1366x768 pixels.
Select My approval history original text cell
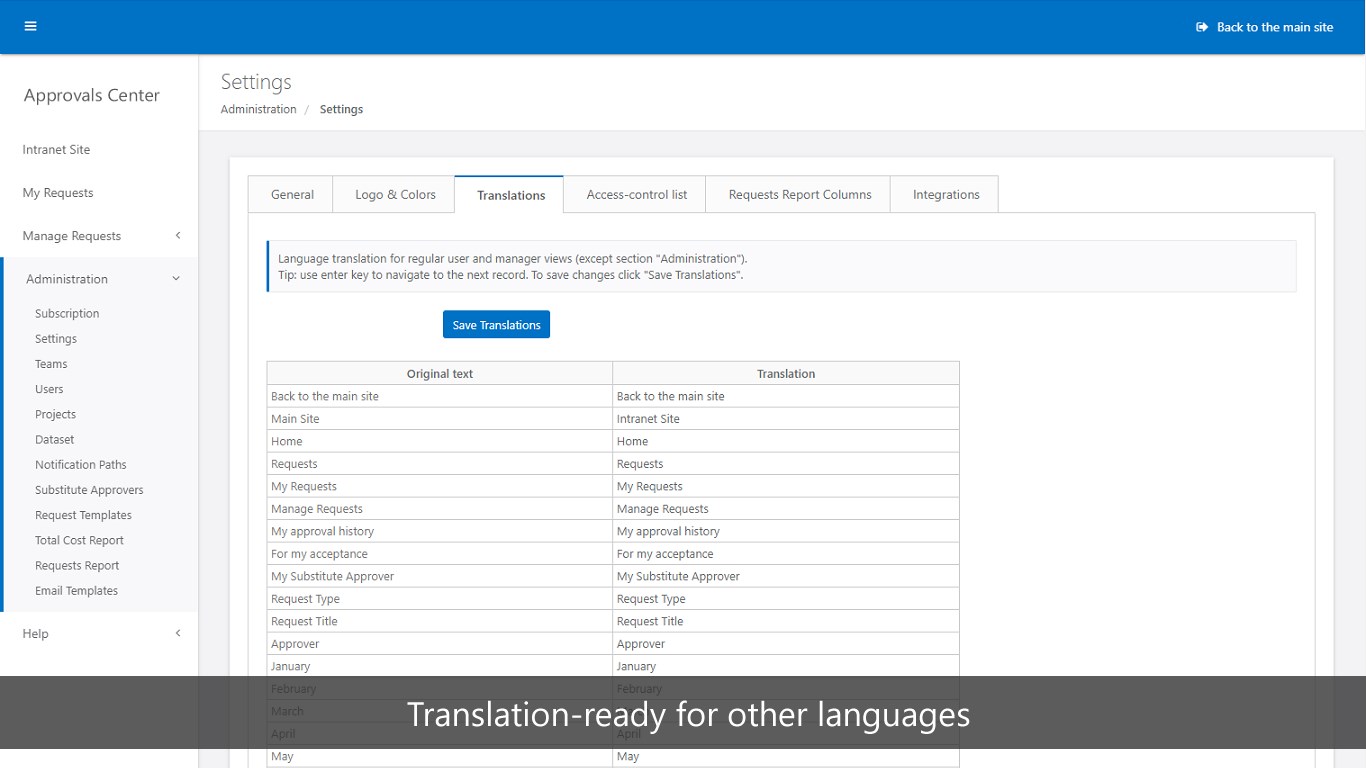pos(440,531)
